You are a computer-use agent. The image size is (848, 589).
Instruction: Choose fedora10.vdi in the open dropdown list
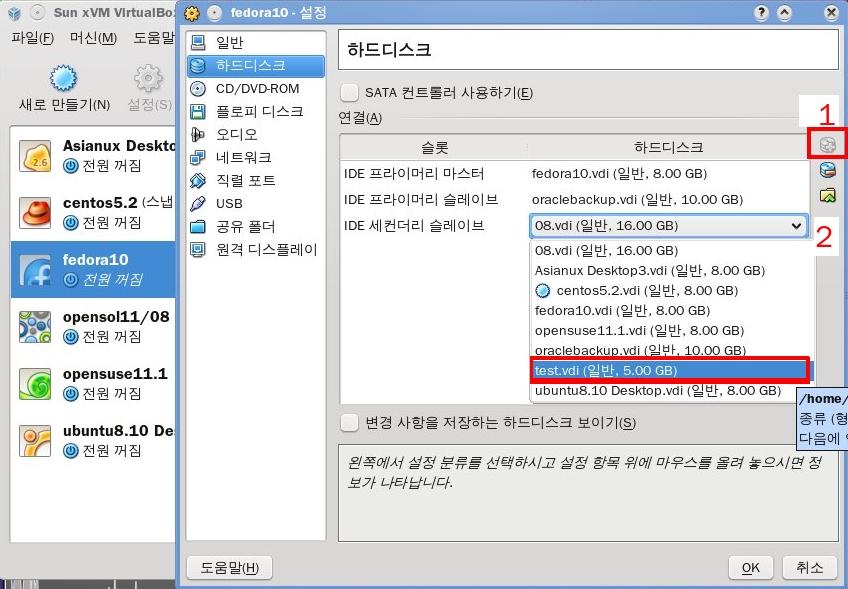(672, 310)
